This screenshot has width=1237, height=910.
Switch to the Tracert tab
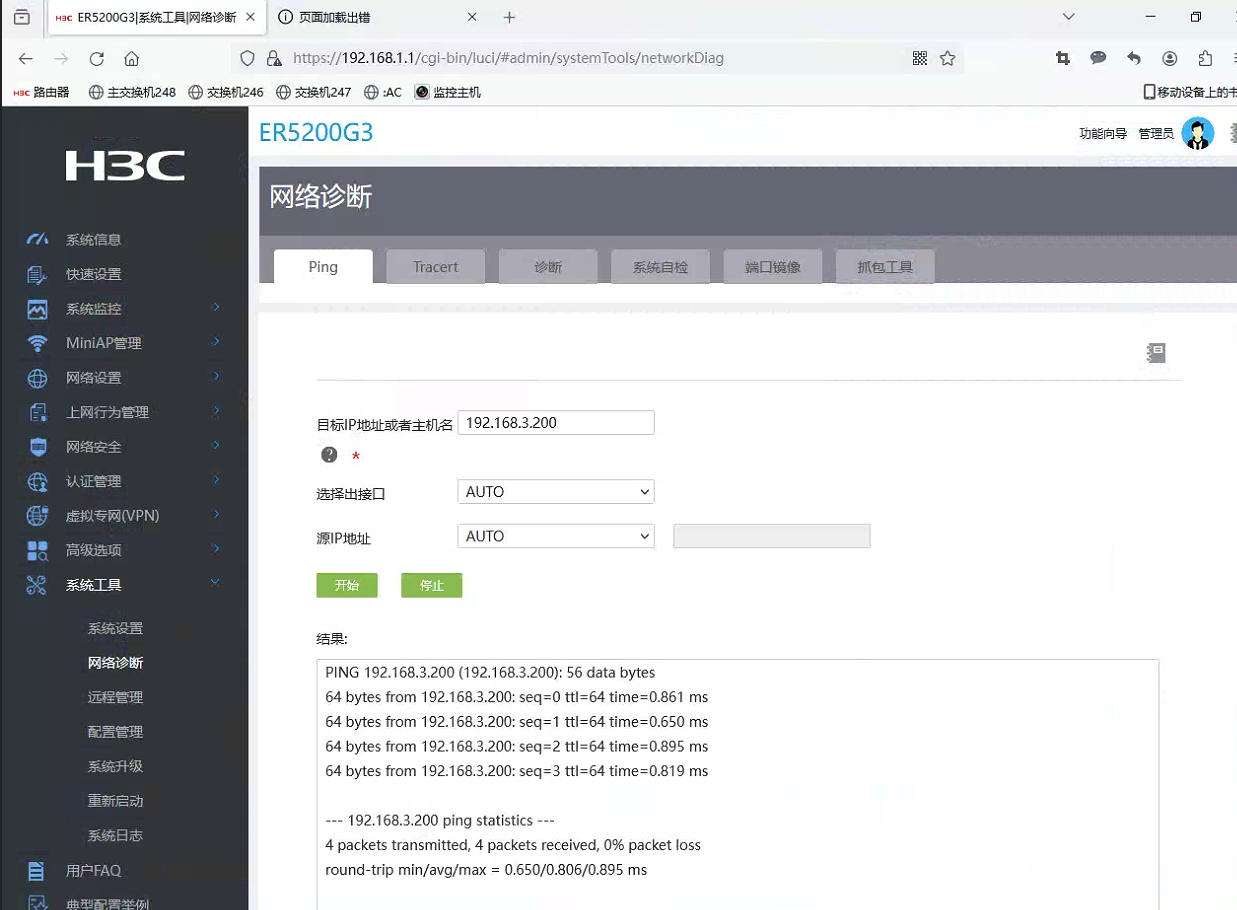point(436,267)
